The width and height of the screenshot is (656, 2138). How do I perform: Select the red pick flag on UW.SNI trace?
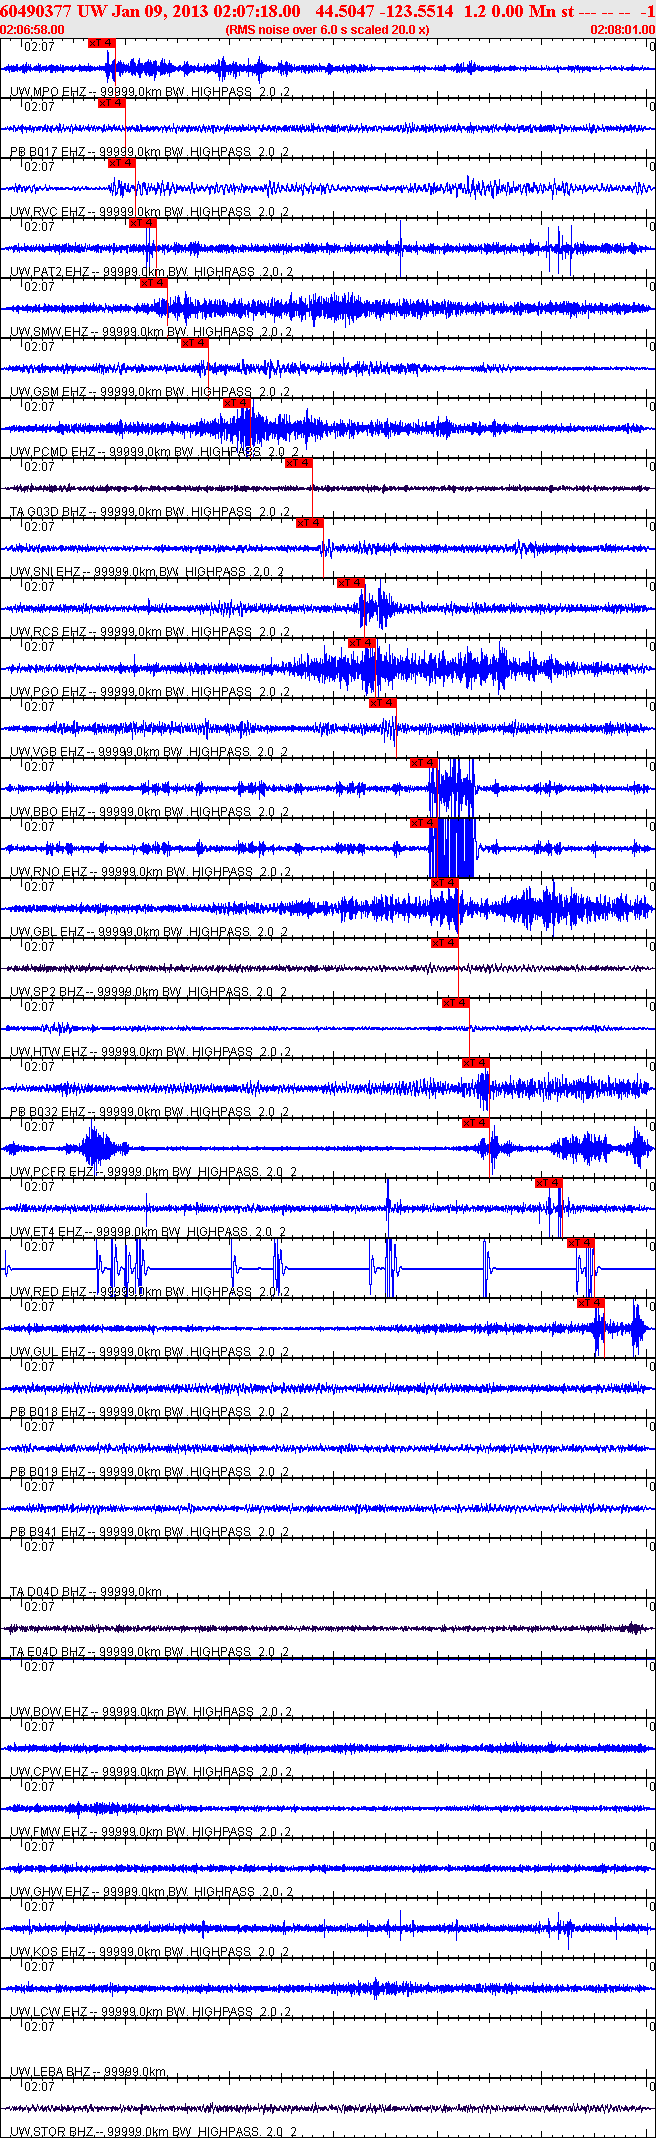[309, 523]
